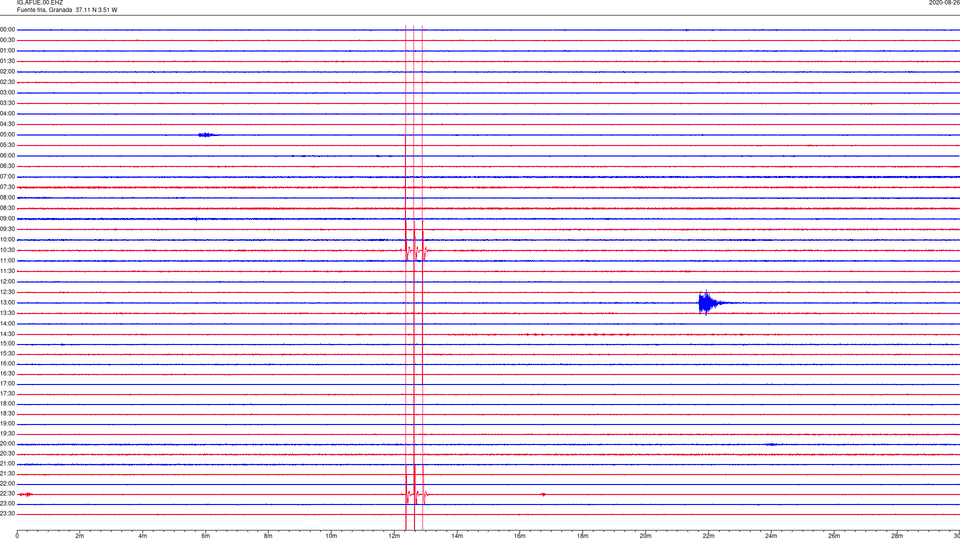The height and width of the screenshot is (540, 960).
Task: Pick the 03:00 trace label
Action: pos(8,92)
